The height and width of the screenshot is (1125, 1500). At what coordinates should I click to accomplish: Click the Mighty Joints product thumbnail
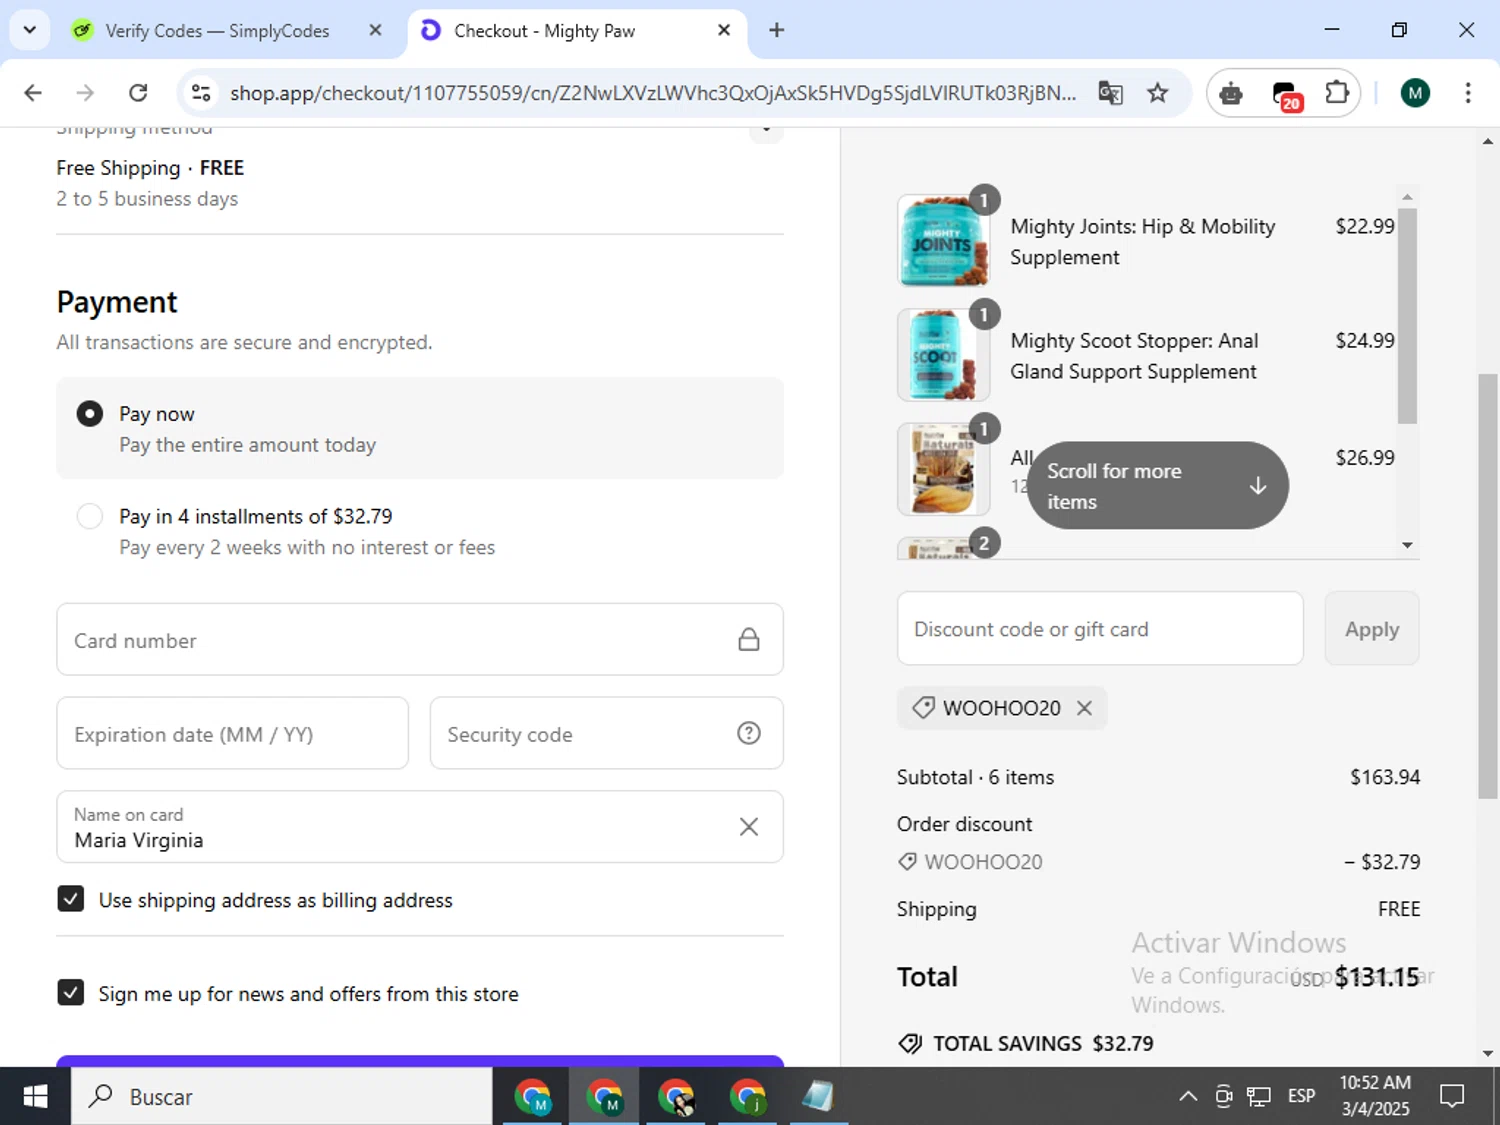tap(943, 241)
